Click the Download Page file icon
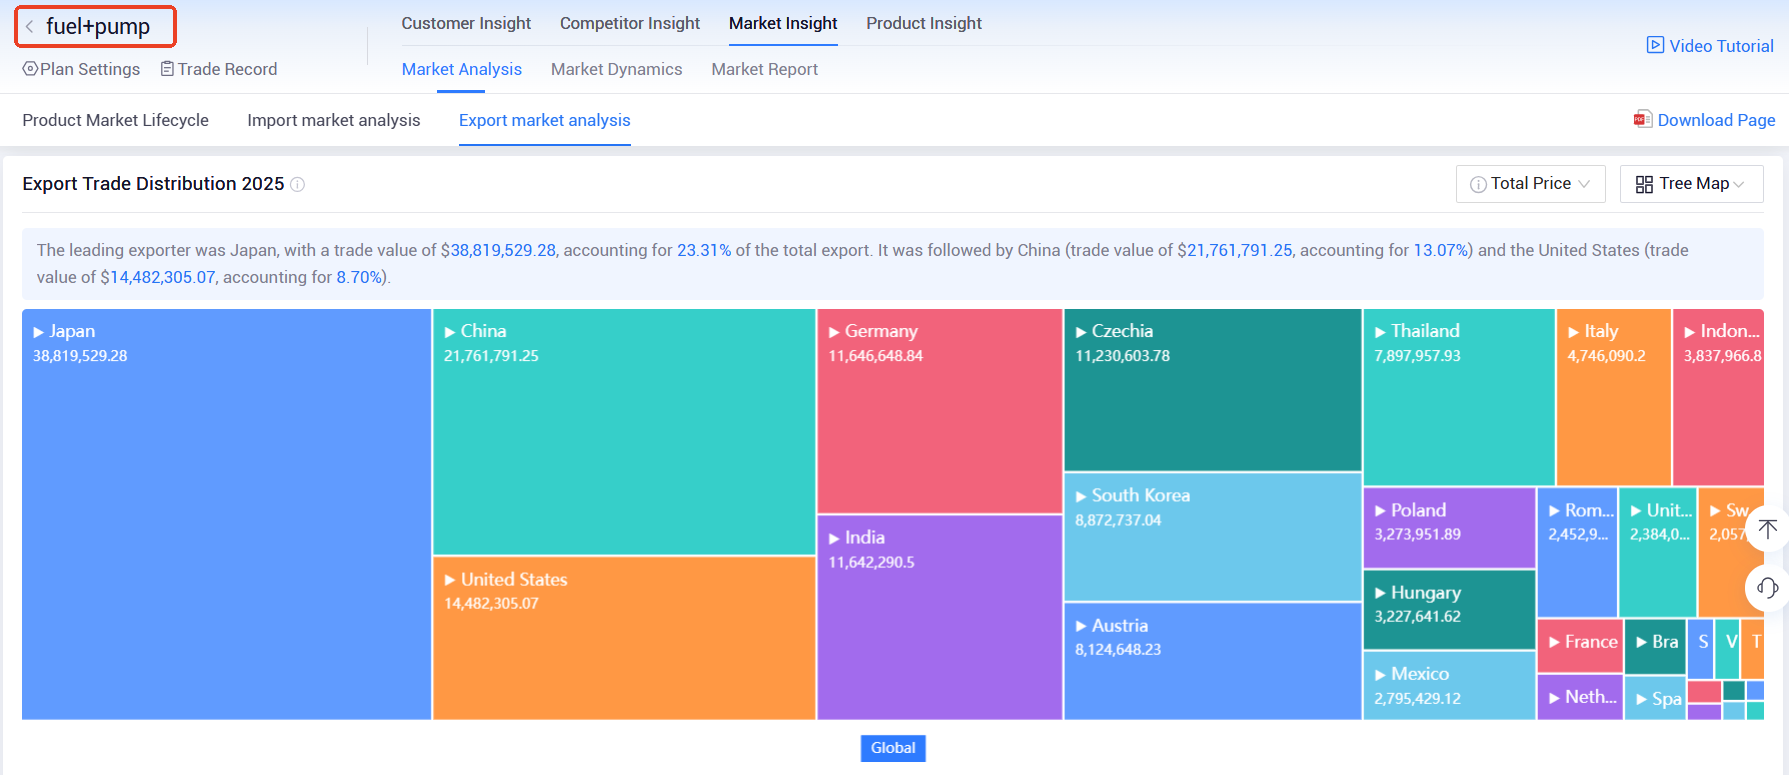Viewport: 1789px width, 775px height. click(x=1642, y=119)
